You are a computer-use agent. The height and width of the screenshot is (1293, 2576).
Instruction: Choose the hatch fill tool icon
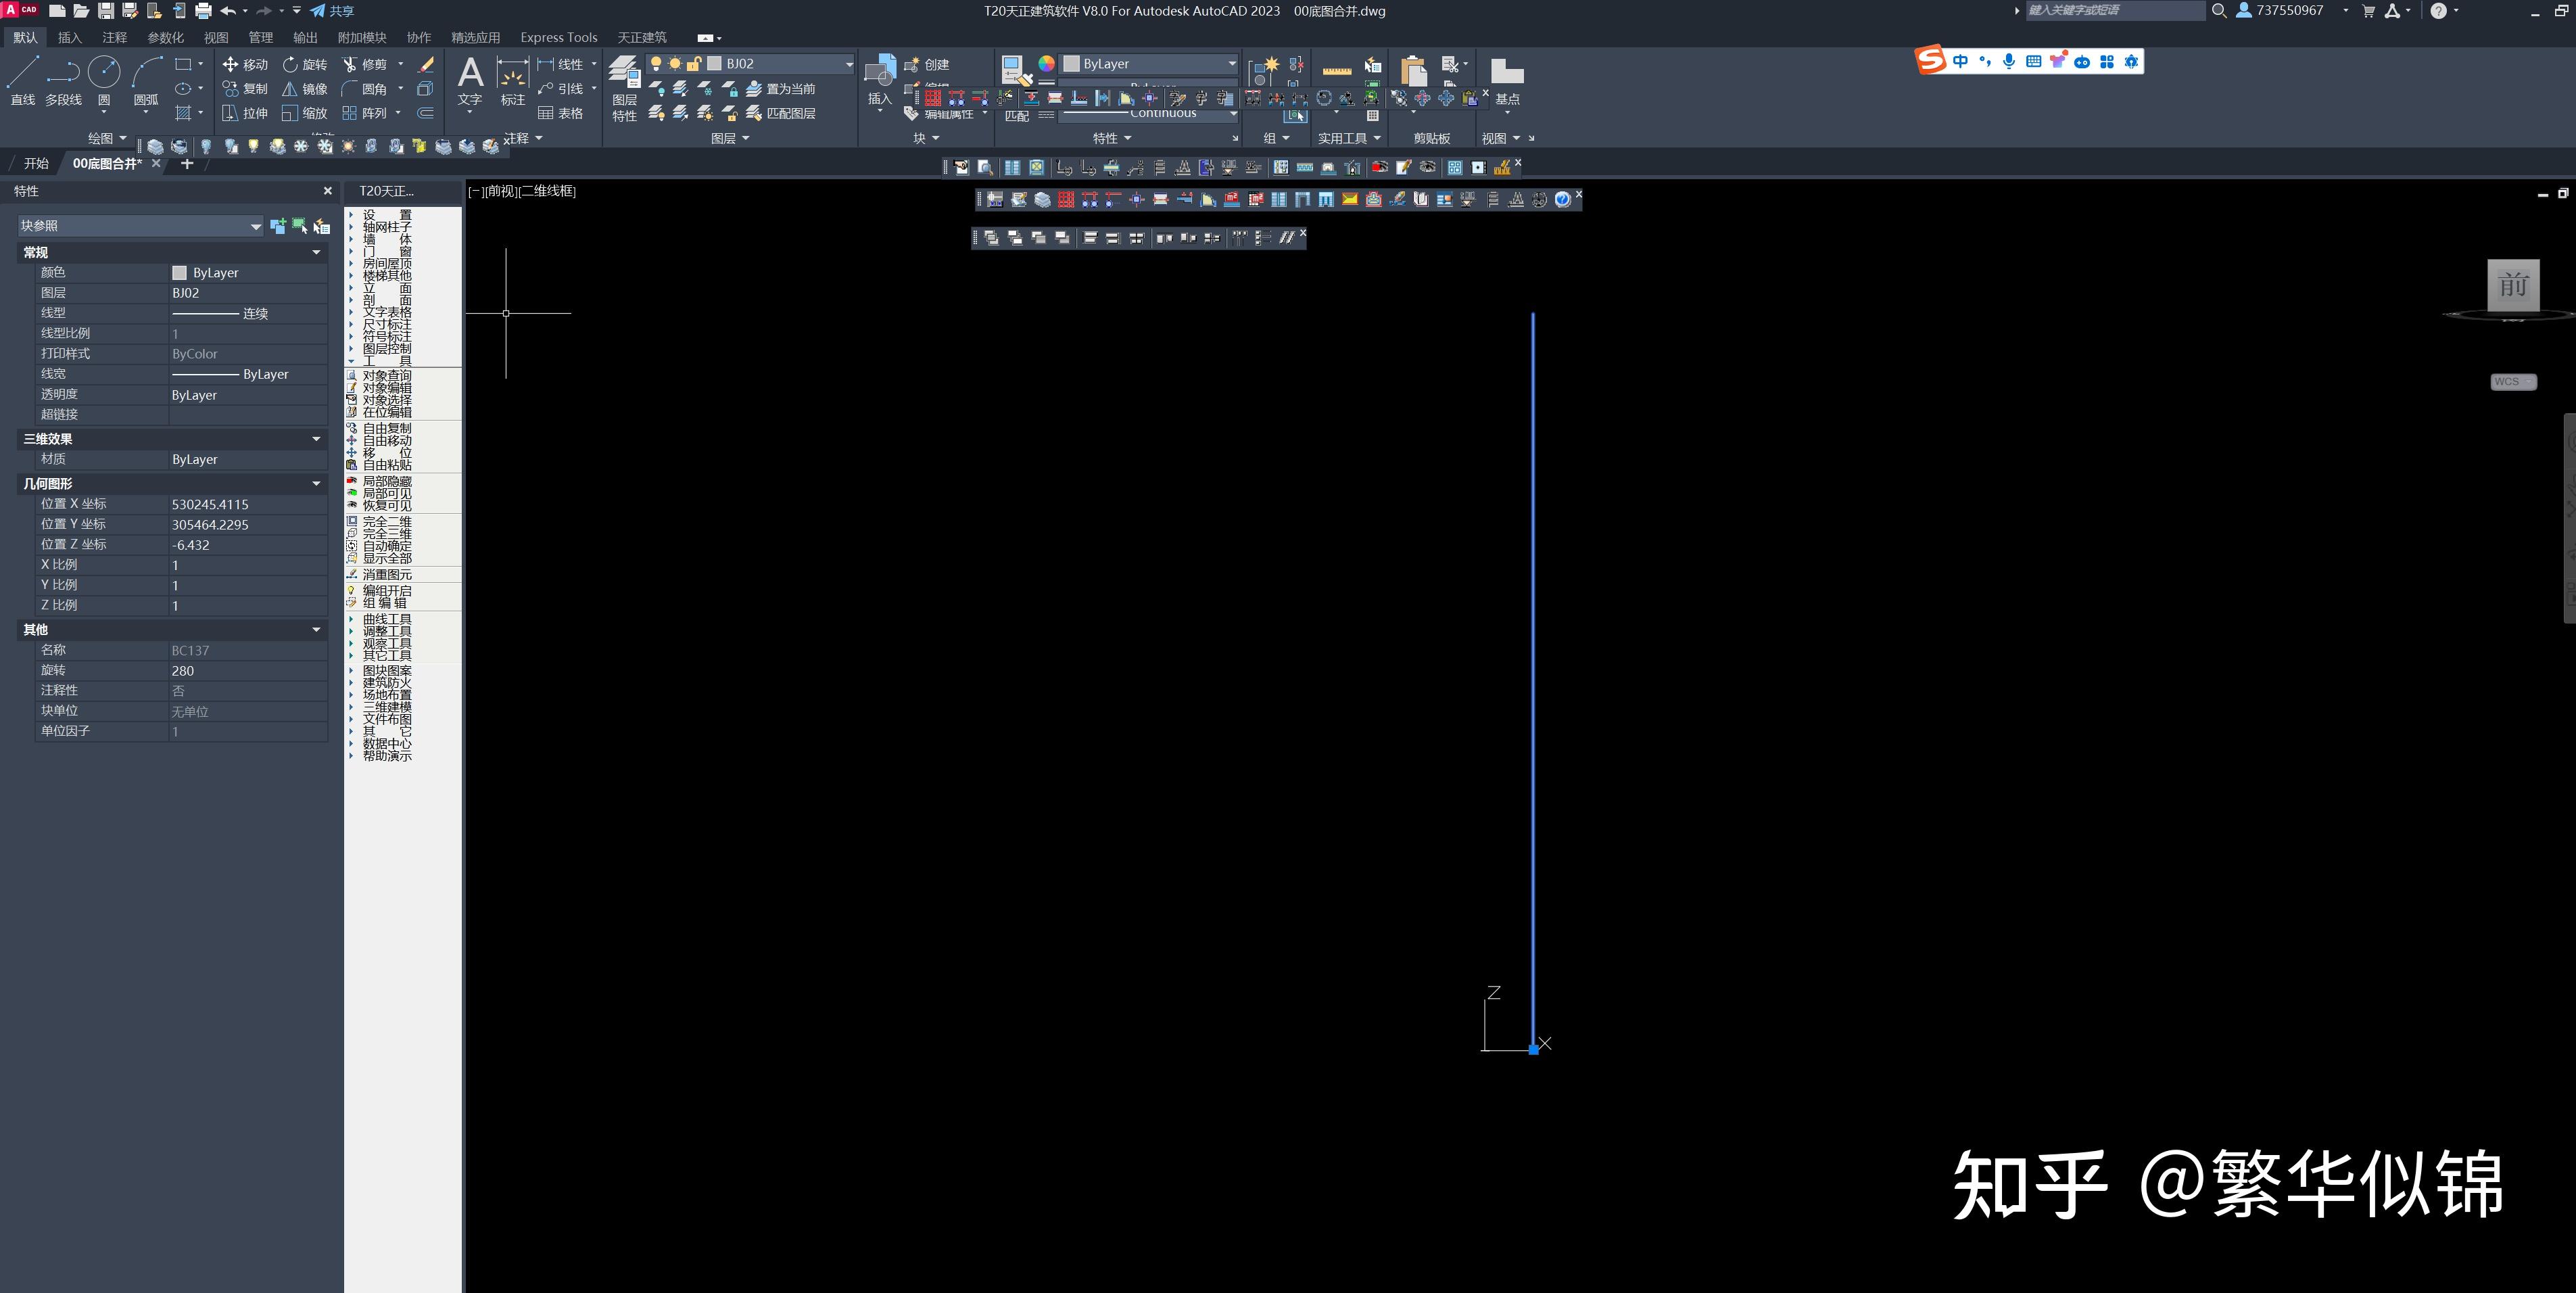[x=183, y=113]
